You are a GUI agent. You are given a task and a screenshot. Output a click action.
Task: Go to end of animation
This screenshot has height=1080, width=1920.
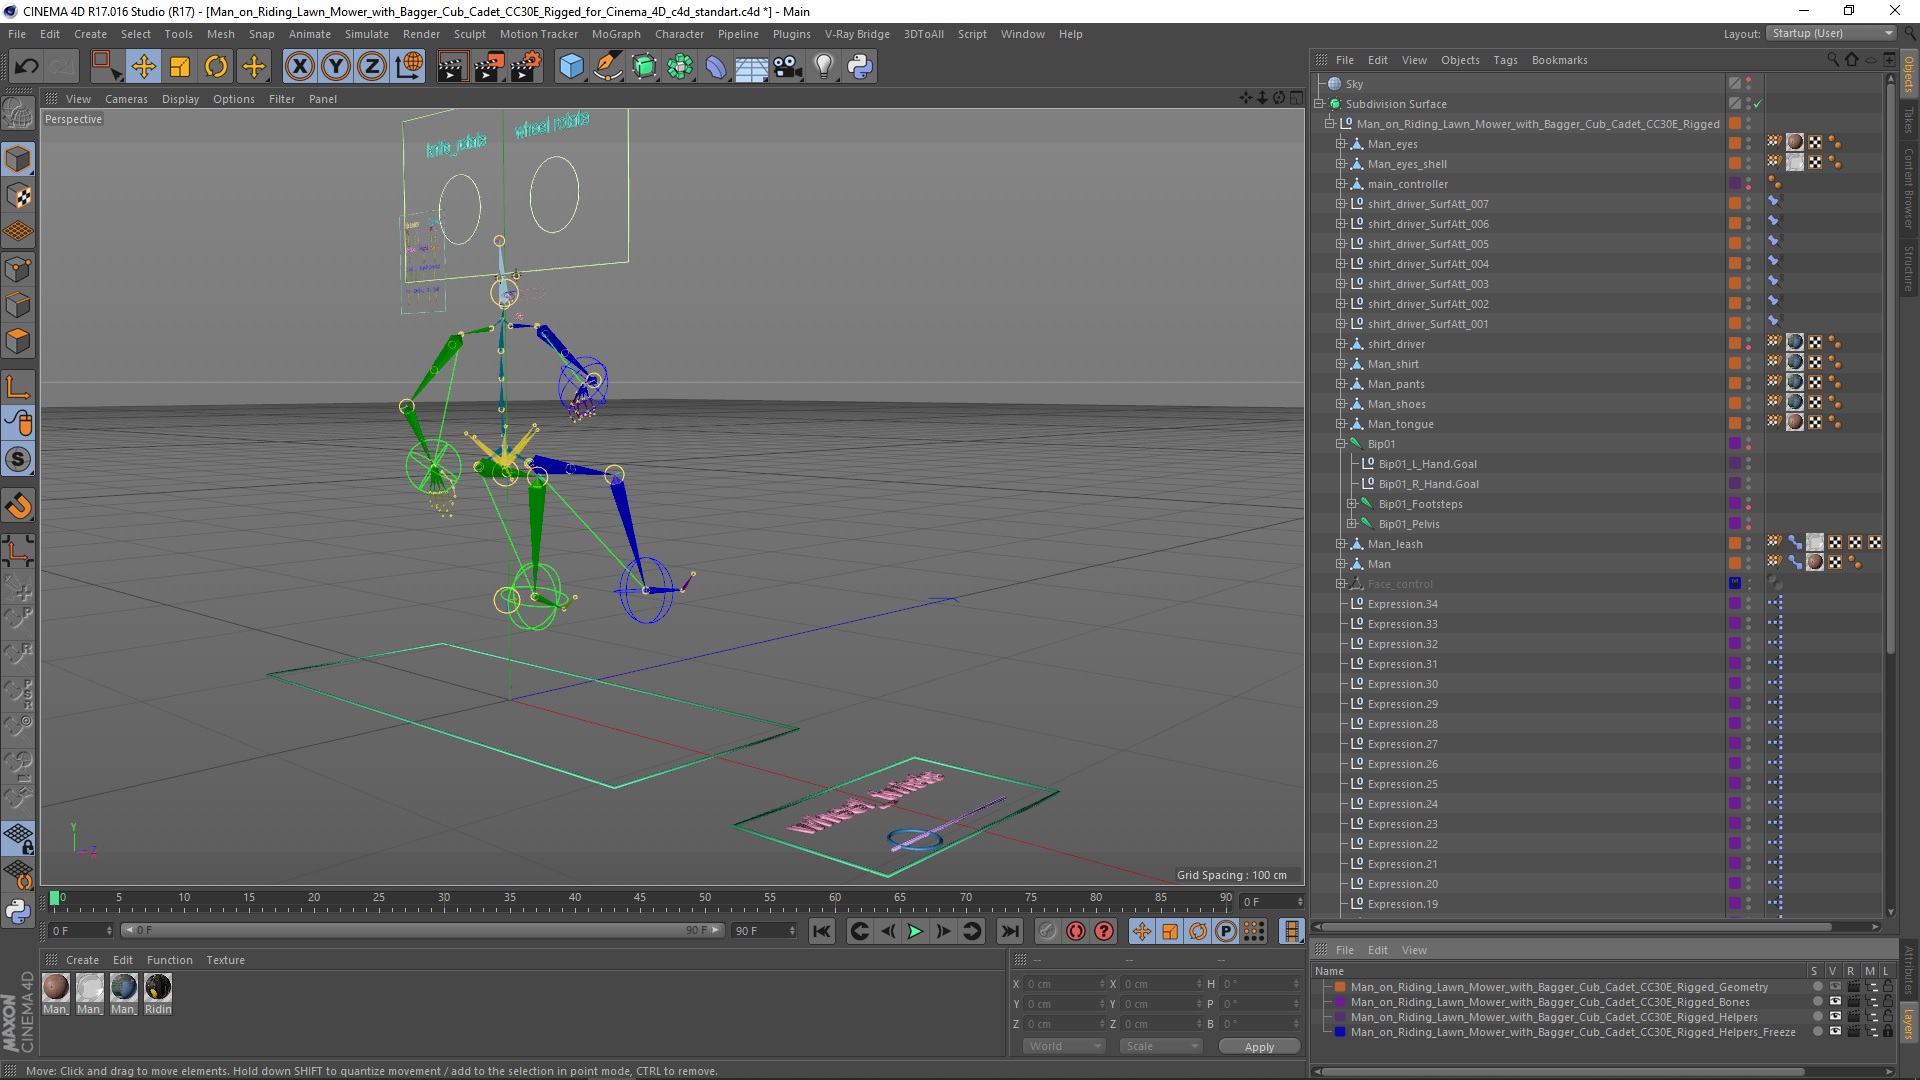pos(1010,931)
